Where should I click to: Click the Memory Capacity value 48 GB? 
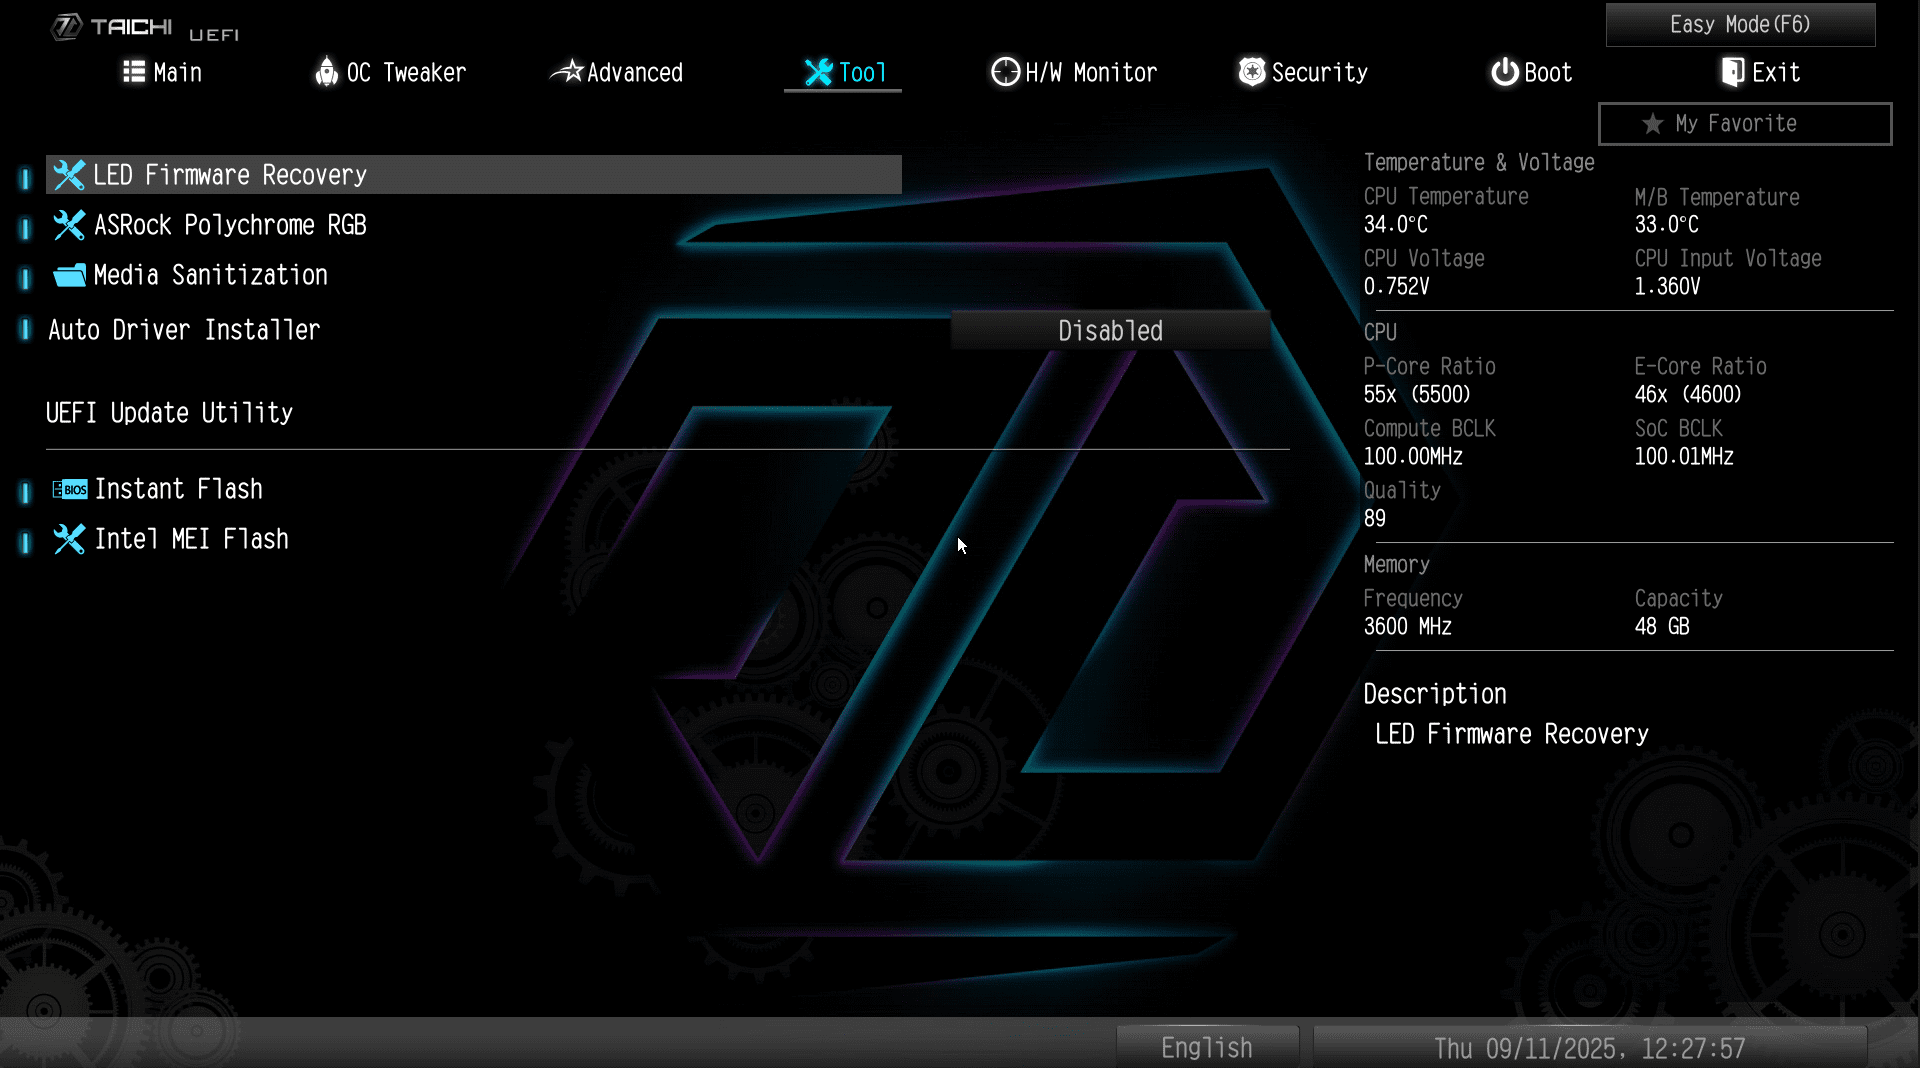[x=1662, y=627]
